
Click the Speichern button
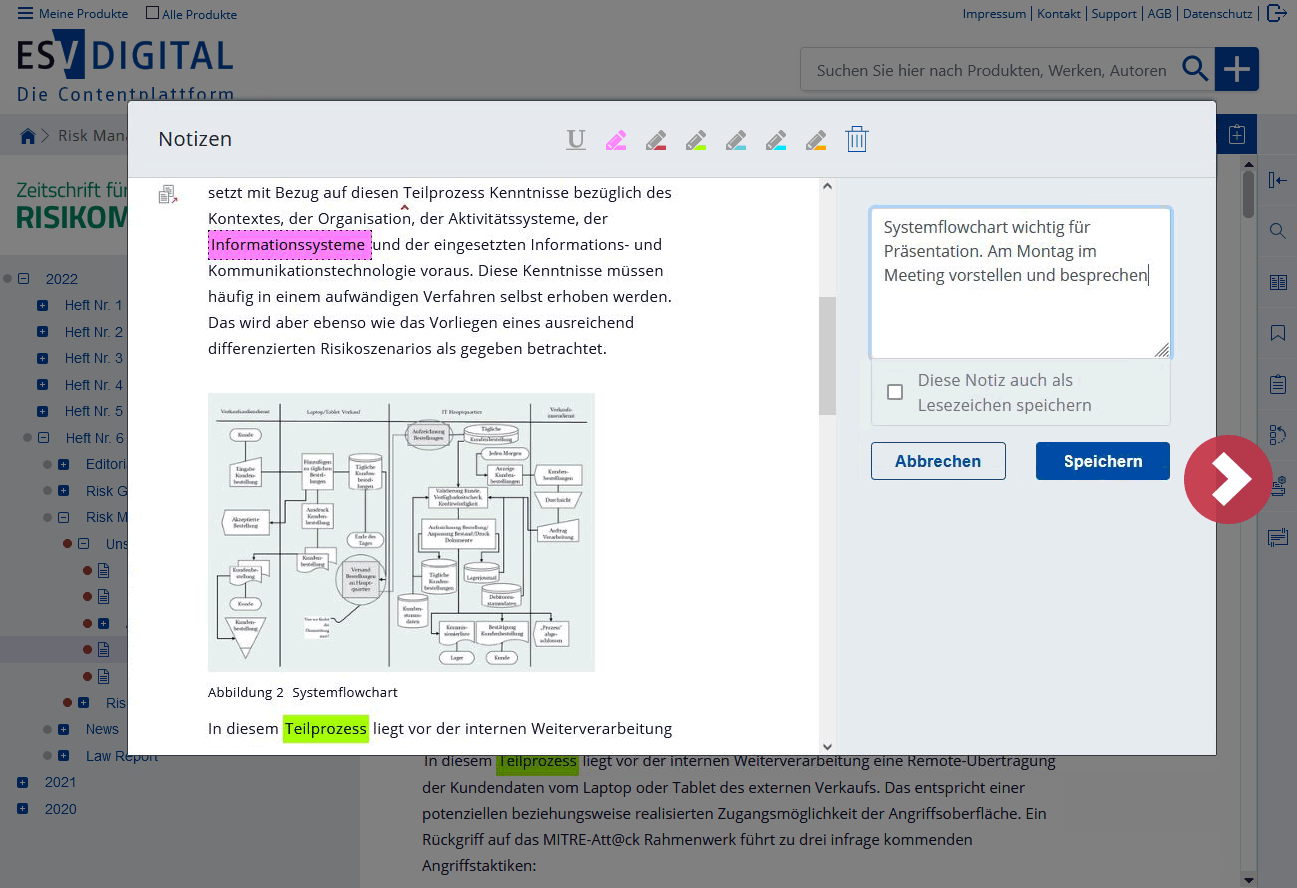coord(1102,461)
